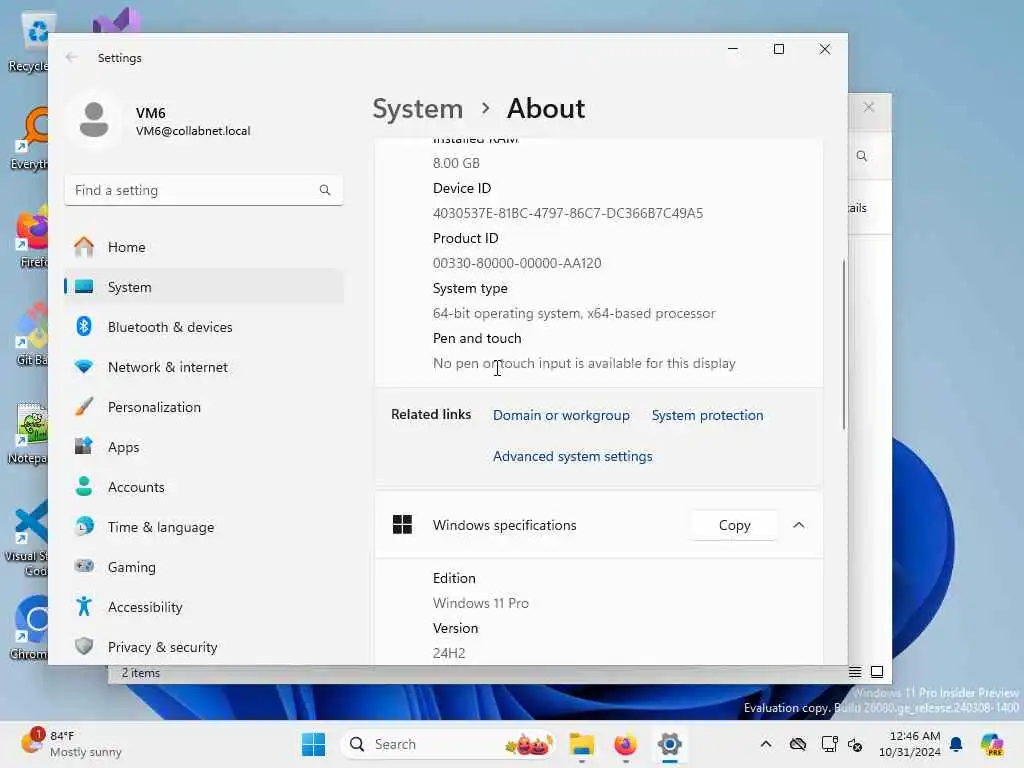Click the Gaming controller icon
Viewport: 1024px width, 768px height.
tap(84, 566)
